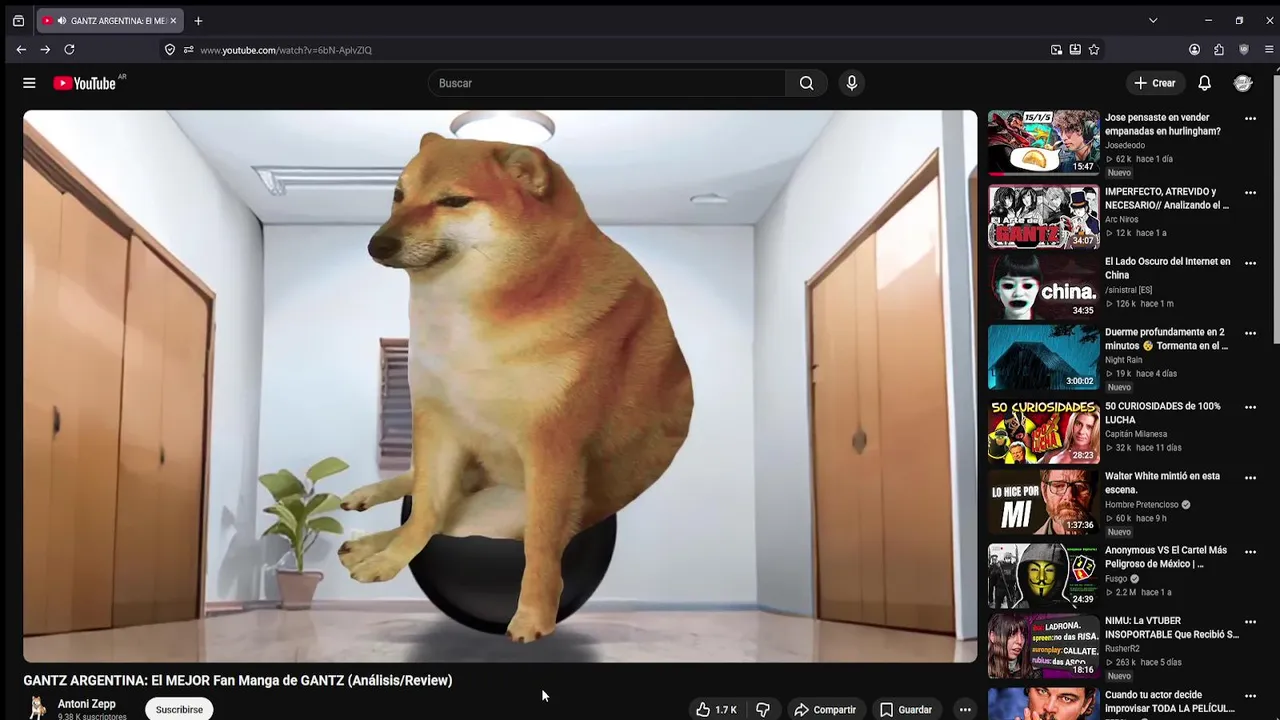The height and width of the screenshot is (720, 1280).
Task: Open options for 'IMPERFECTO, ATREVIDO' video
Action: [1250, 192]
